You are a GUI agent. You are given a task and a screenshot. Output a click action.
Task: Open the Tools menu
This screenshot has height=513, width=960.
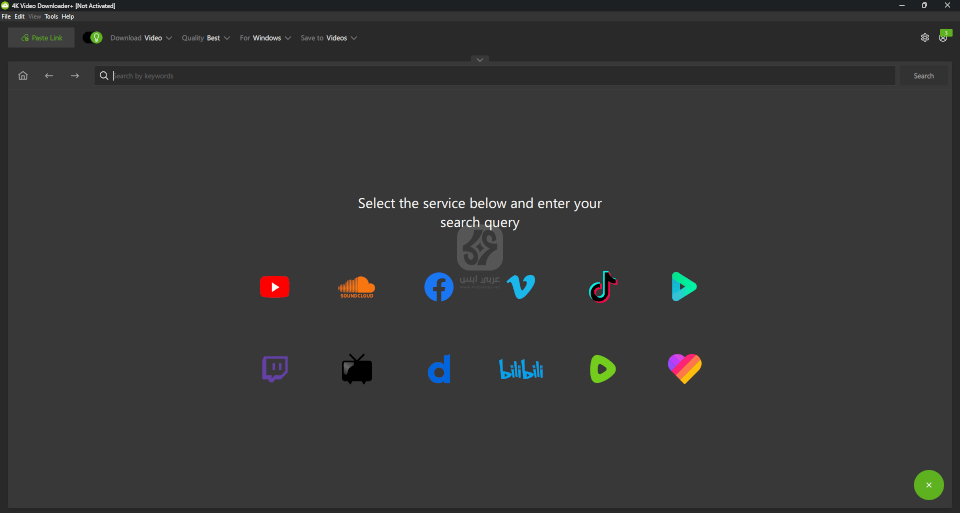click(51, 17)
